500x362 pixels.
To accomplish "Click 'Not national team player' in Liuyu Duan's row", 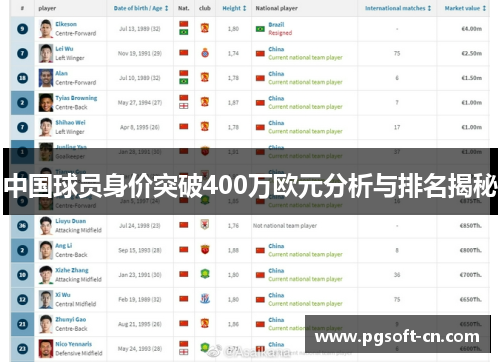I will pos(285,226).
